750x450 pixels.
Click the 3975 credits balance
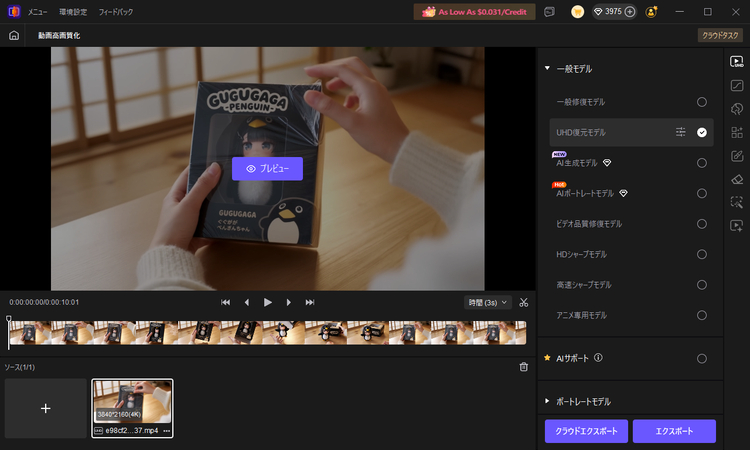click(613, 11)
